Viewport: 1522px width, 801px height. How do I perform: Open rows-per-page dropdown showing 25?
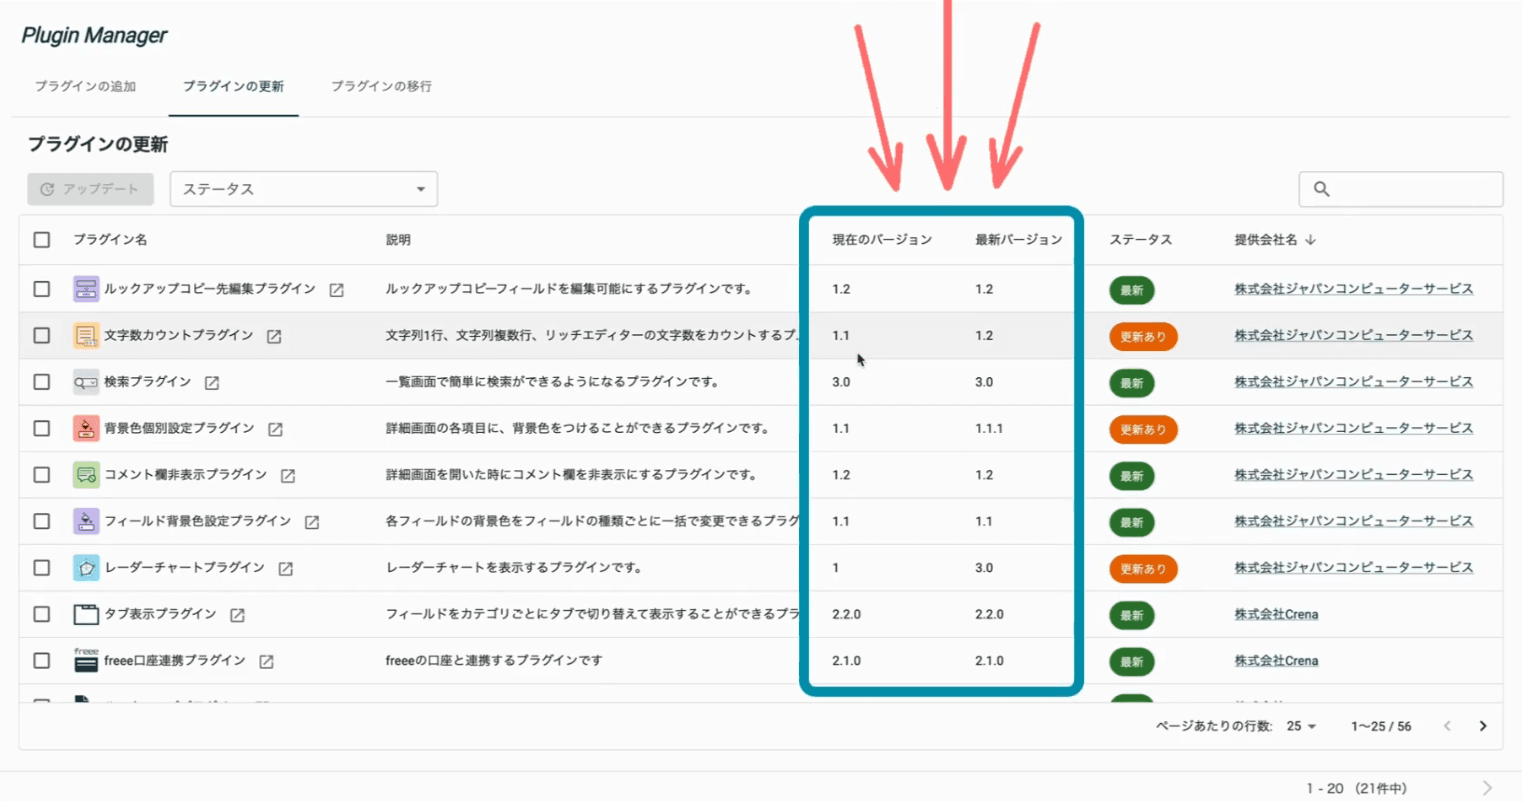(x=1301, y=726)
